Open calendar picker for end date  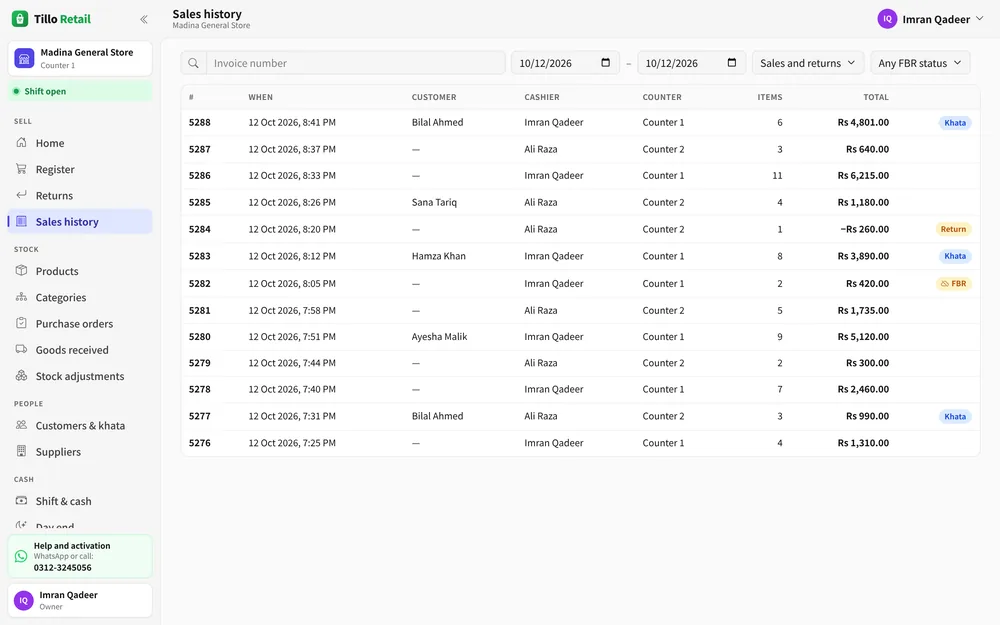(732, 62)
